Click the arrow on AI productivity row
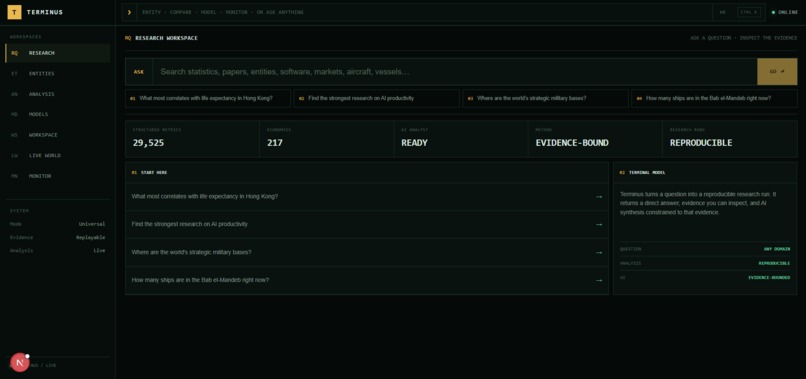This screenshot has height=379, width=806. pyautogui.click(x=598, y=224)
